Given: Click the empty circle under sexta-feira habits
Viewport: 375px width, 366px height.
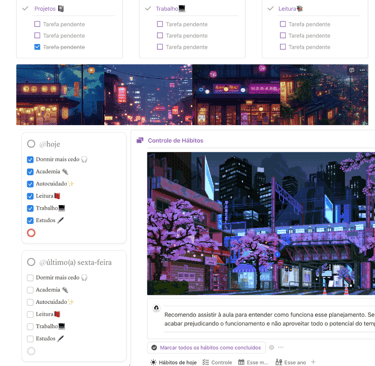Looking at the screenshot, I should [x=31, y=351].
